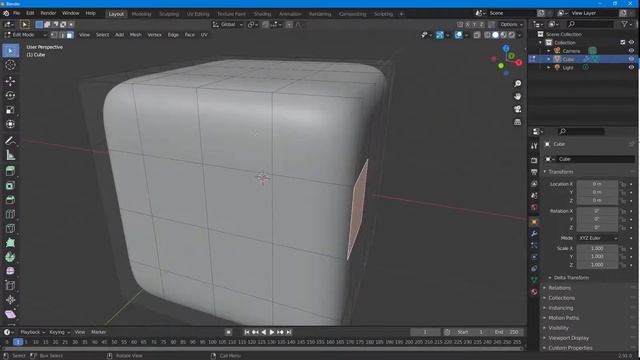Select the Edge Slide tool
Viewport: 640px width, 360px height.
[x=10, y=285]
